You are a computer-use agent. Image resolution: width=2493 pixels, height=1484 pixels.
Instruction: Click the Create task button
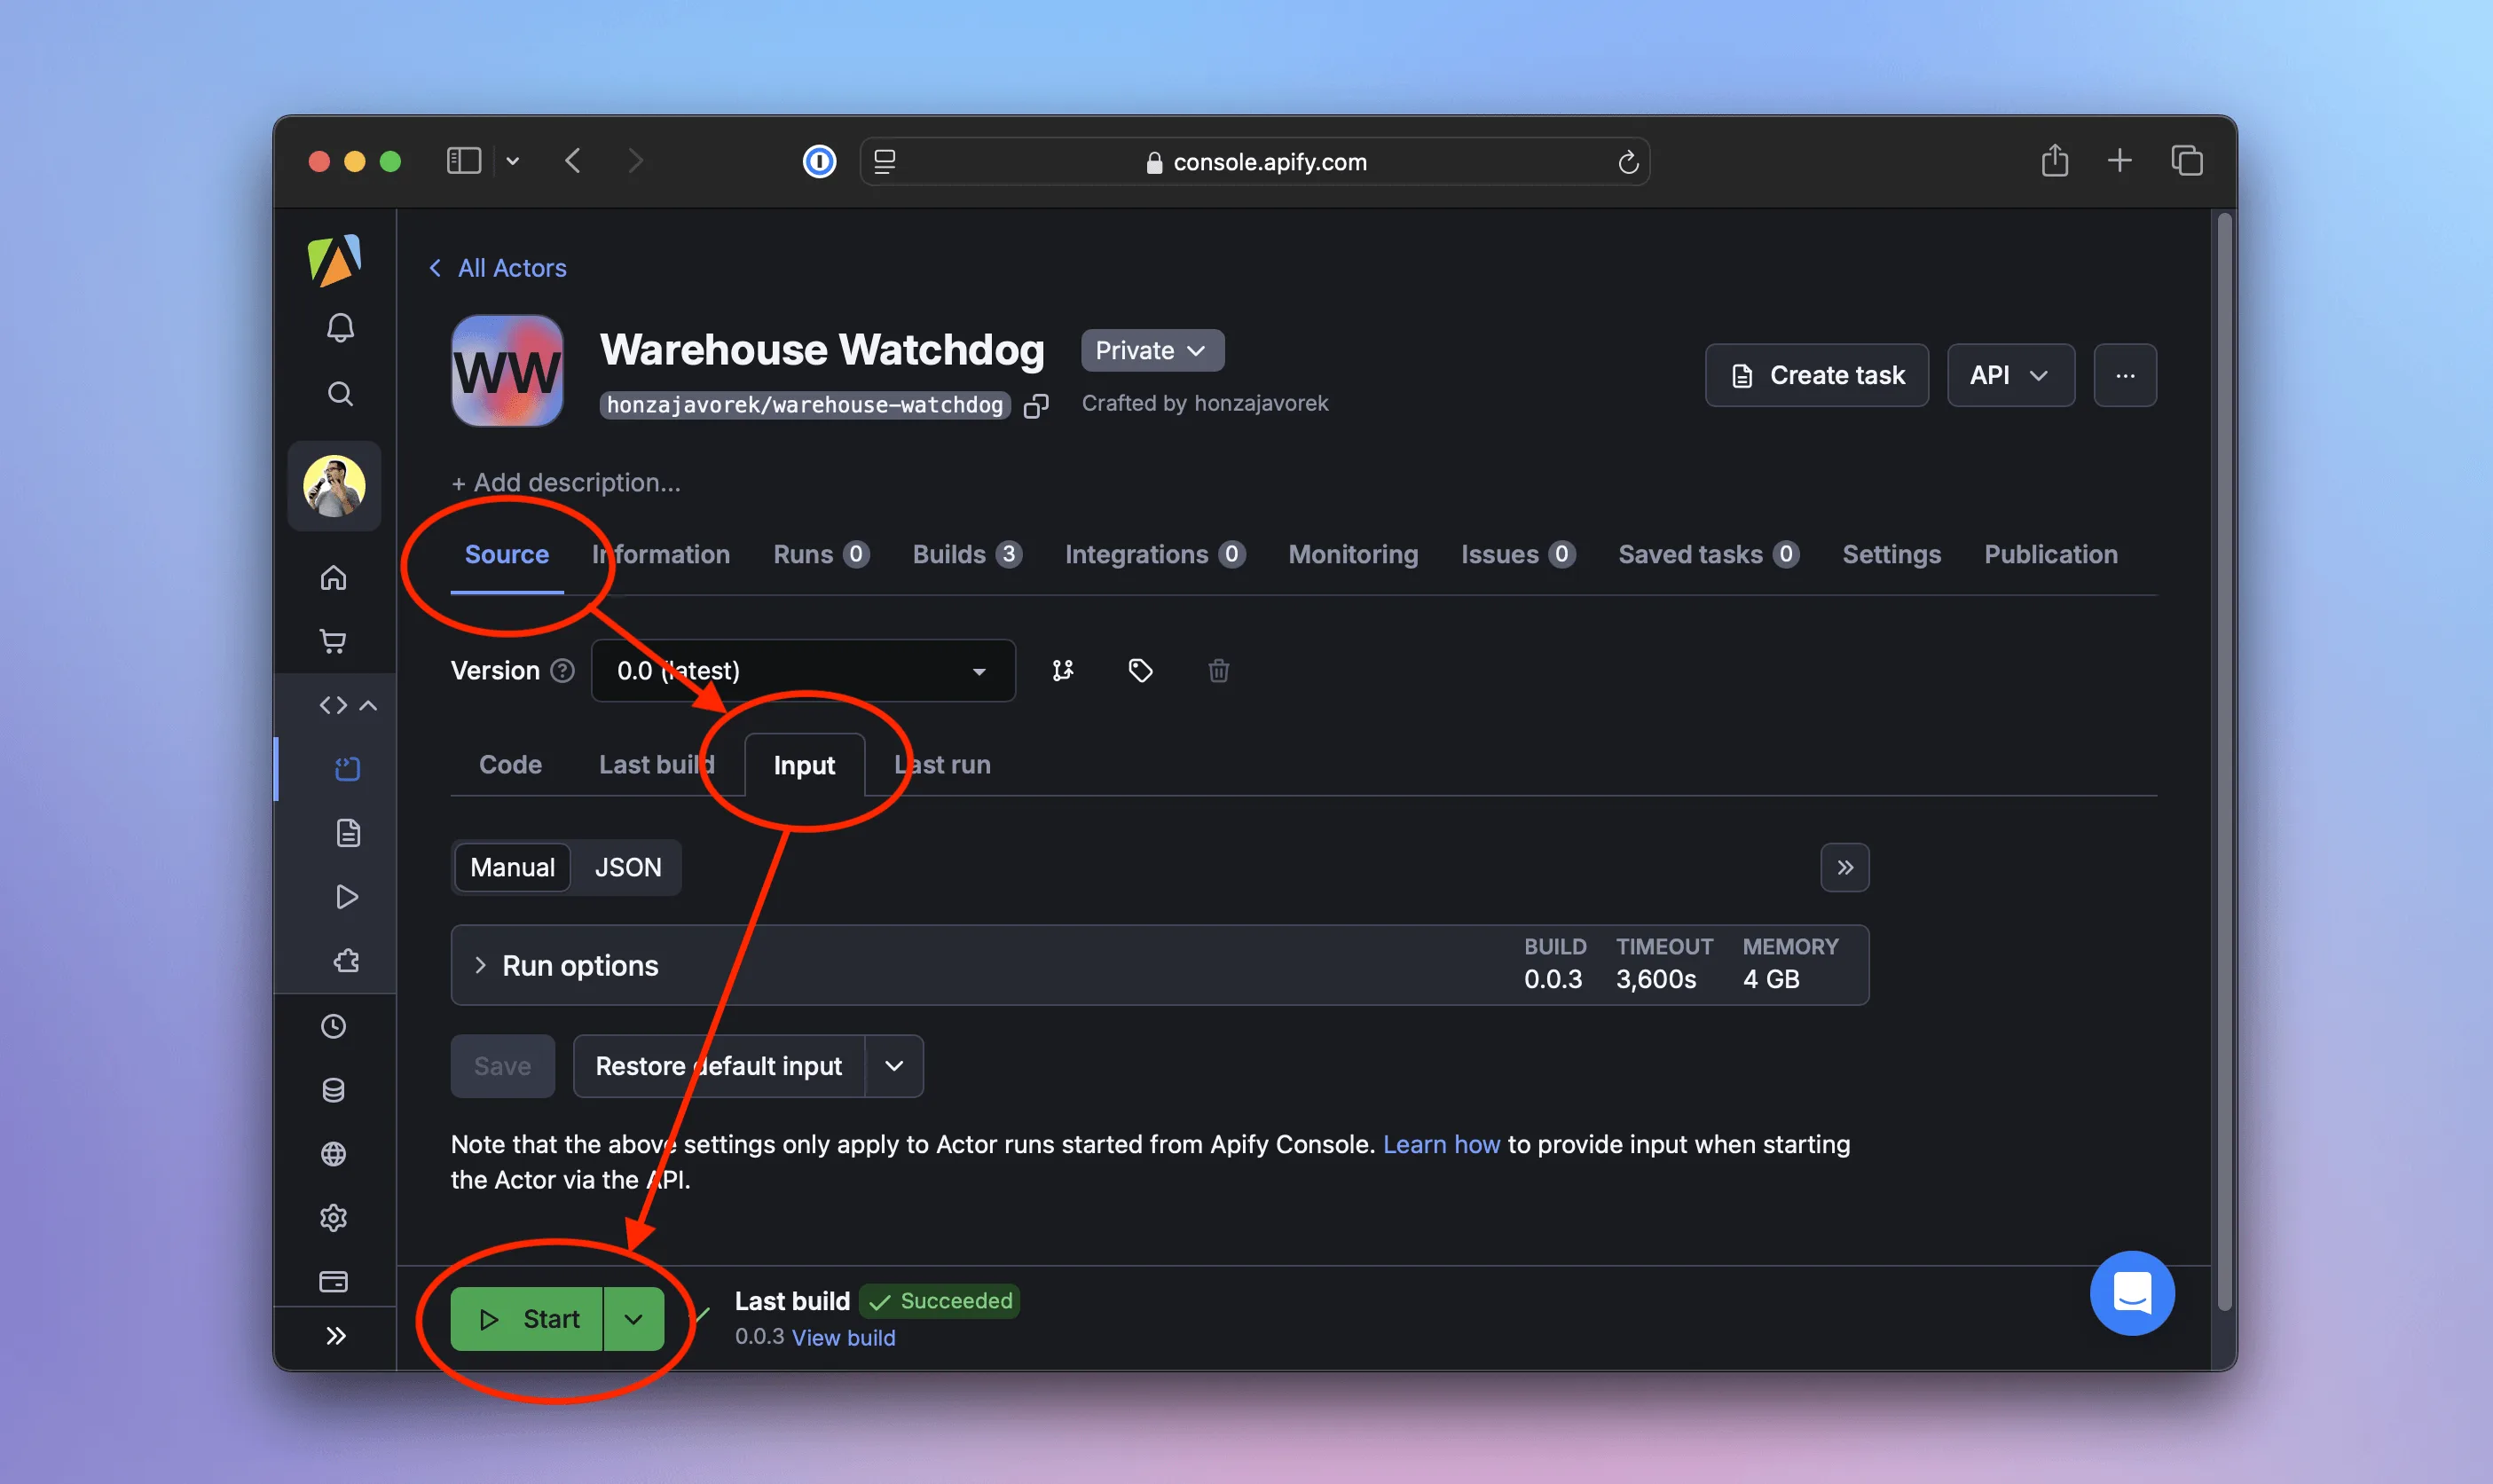coord(1815,375)
